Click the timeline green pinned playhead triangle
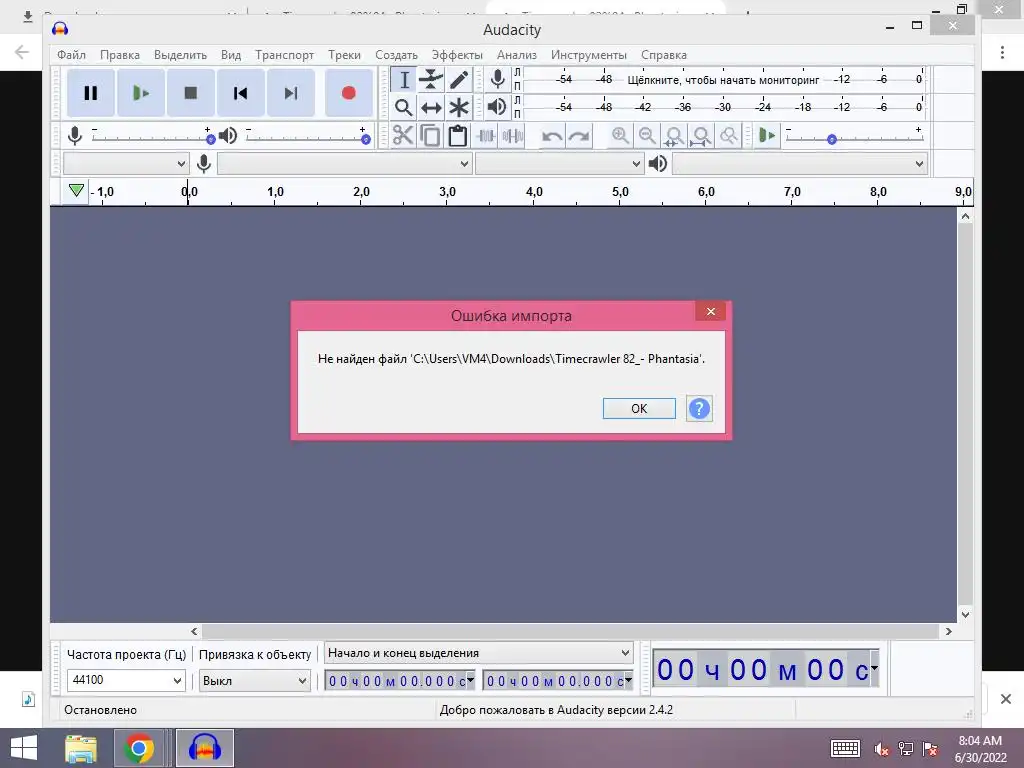Image resolution: width=1024 pixels, height=768 pixels. click(x=76, y=191)
